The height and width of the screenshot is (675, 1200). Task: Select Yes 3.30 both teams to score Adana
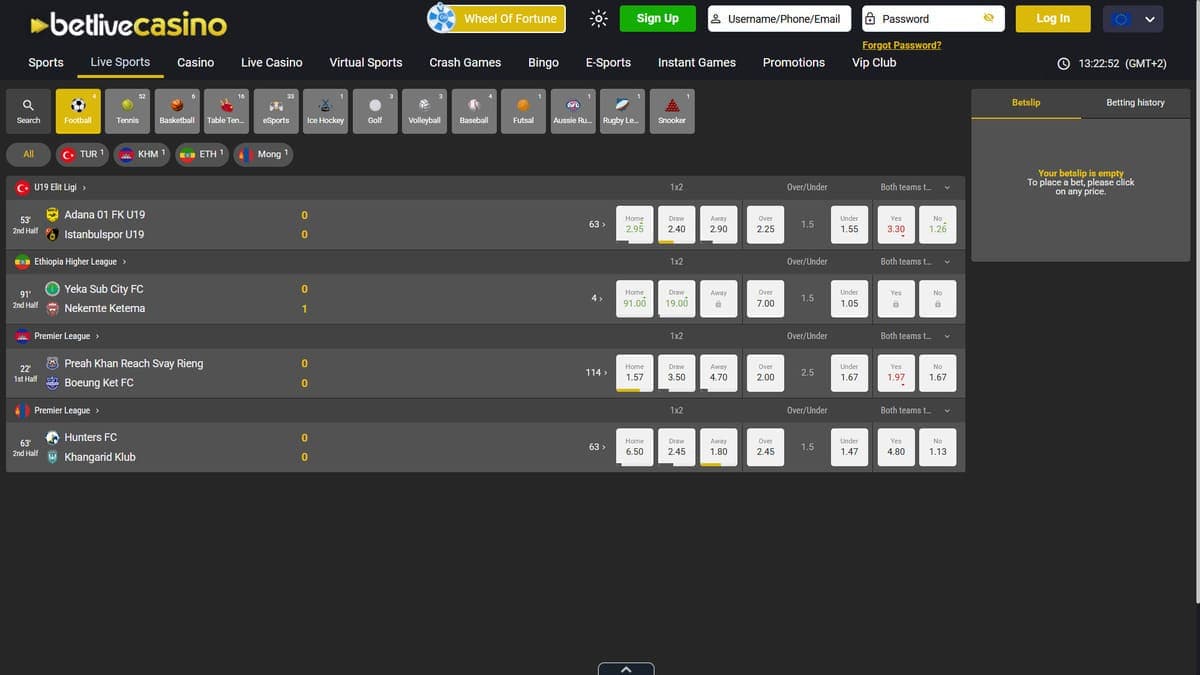point(896,225)
